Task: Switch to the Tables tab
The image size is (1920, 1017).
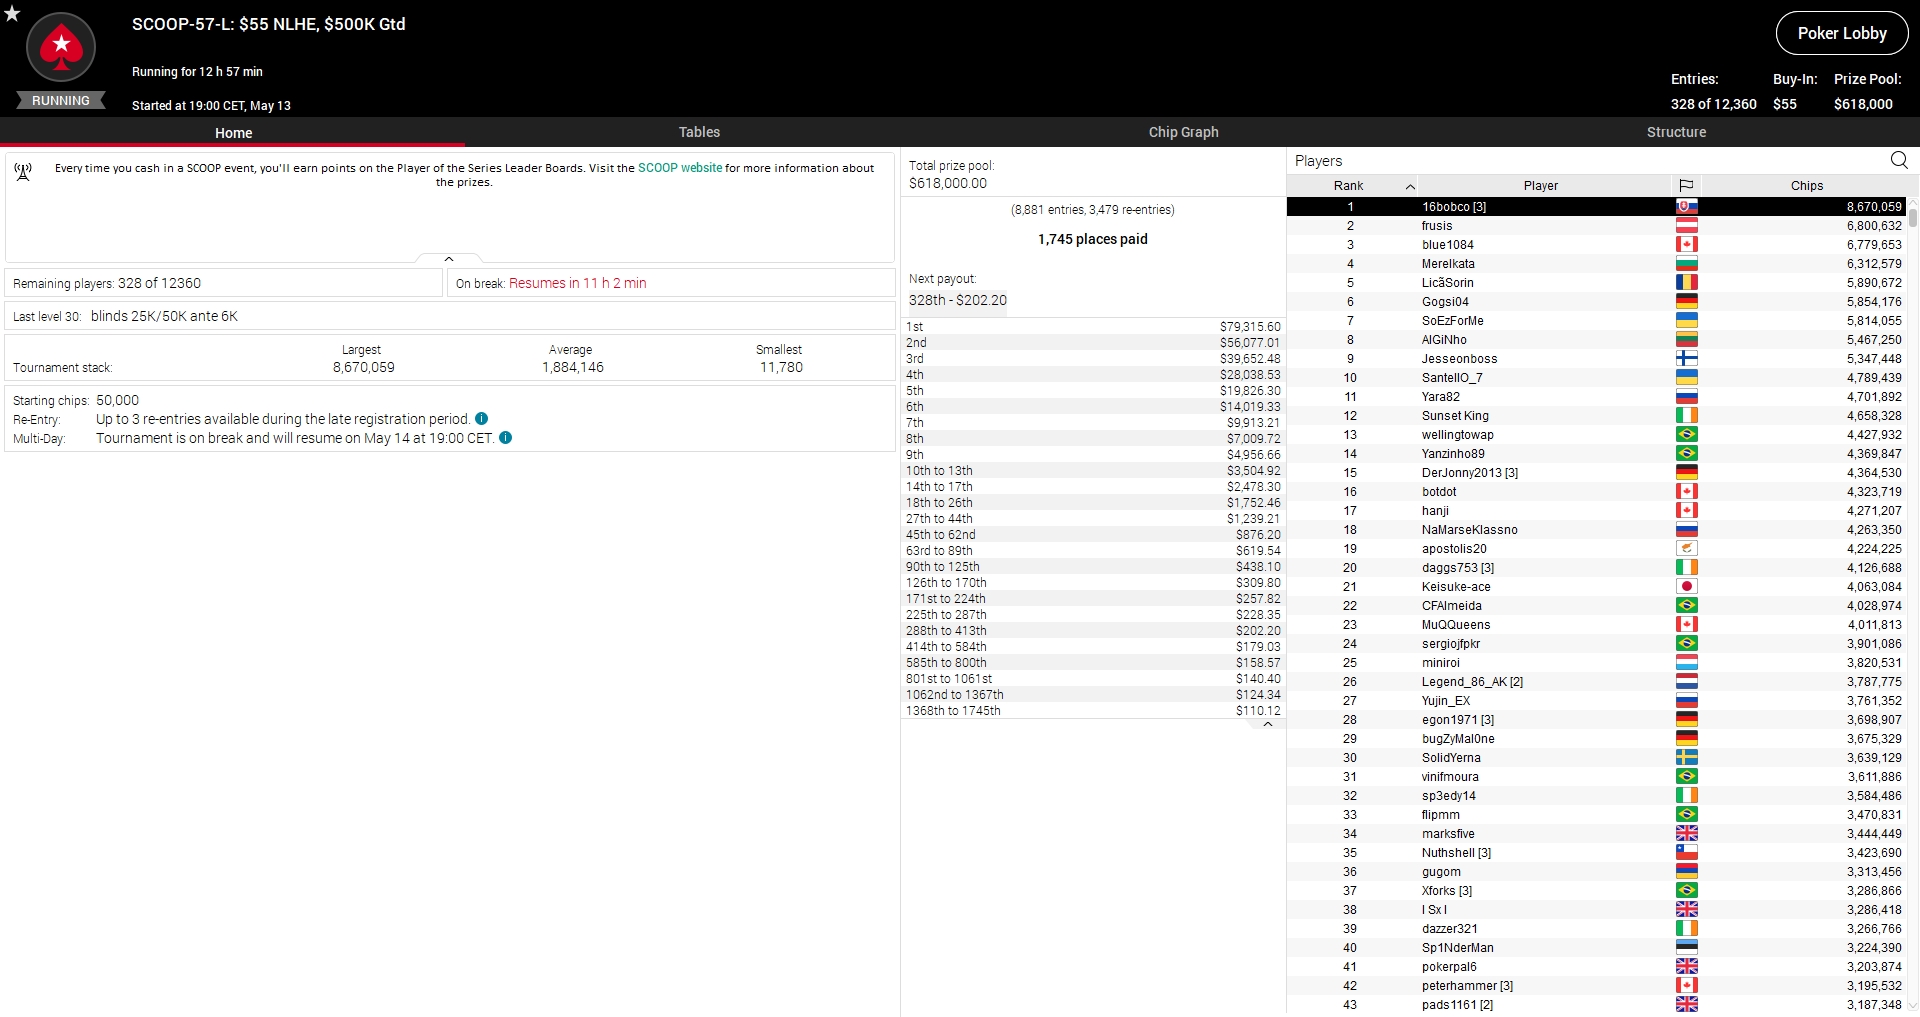Action: (x=699, y=132)
